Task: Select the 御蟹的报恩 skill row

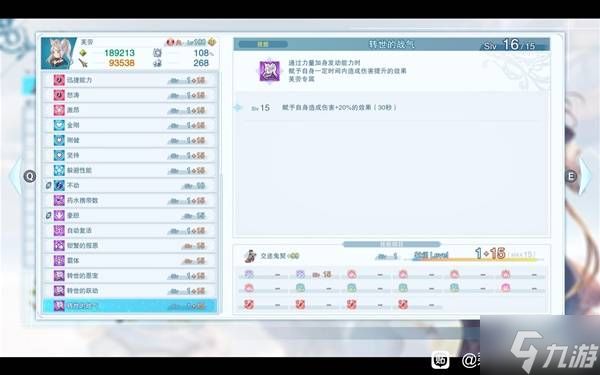Action: click(x=130, y=246)
